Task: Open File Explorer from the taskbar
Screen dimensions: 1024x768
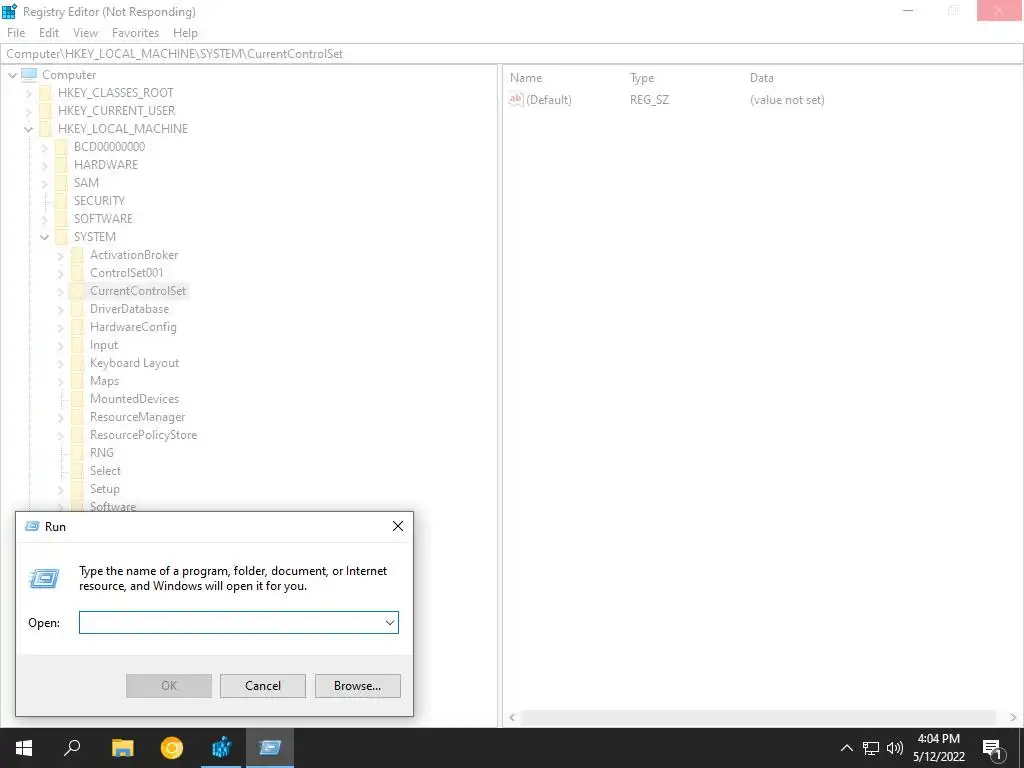Action: [122, 748]
